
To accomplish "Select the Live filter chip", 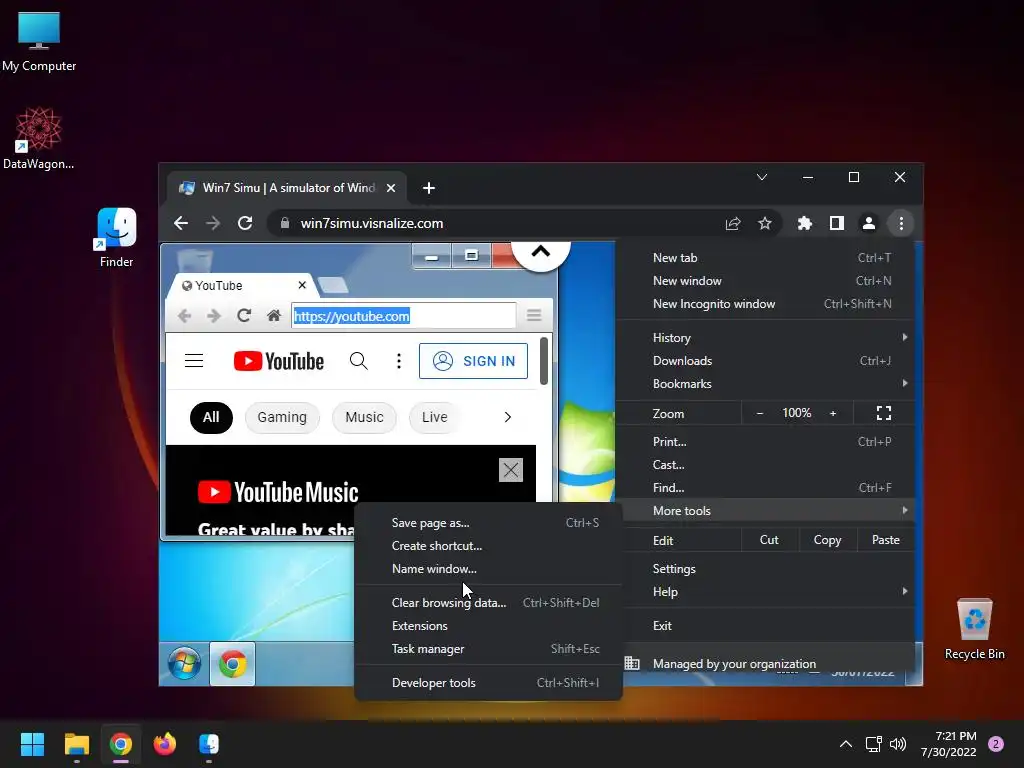I will coord(434,417).
